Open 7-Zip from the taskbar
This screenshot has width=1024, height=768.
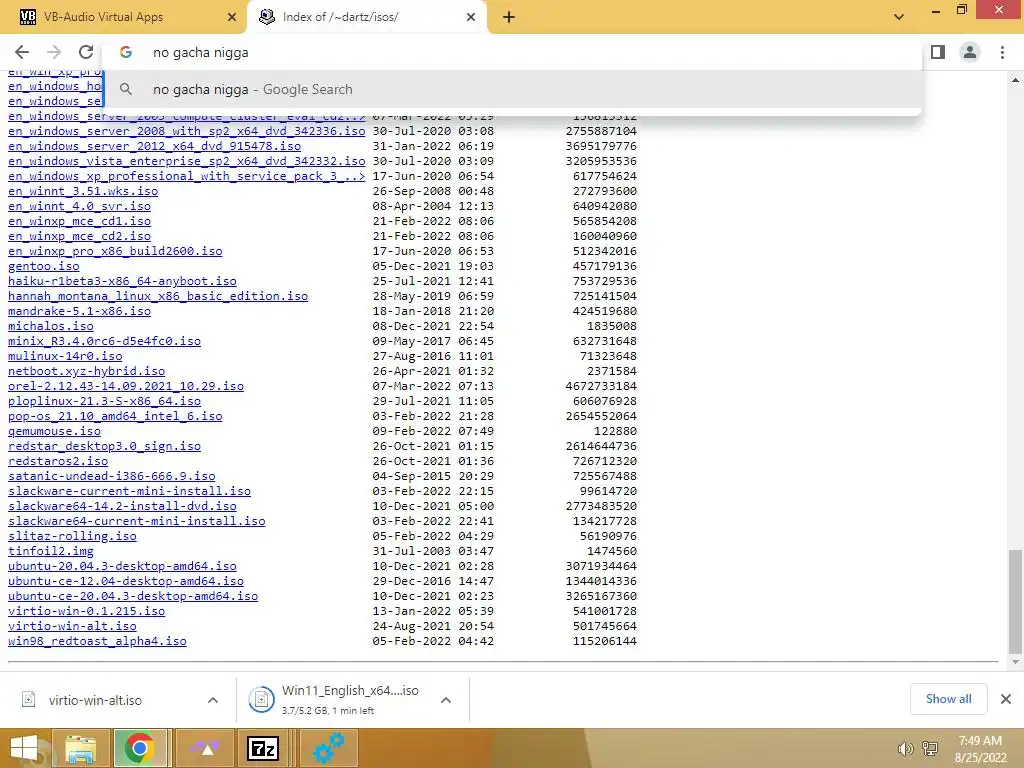pos(263,748)
